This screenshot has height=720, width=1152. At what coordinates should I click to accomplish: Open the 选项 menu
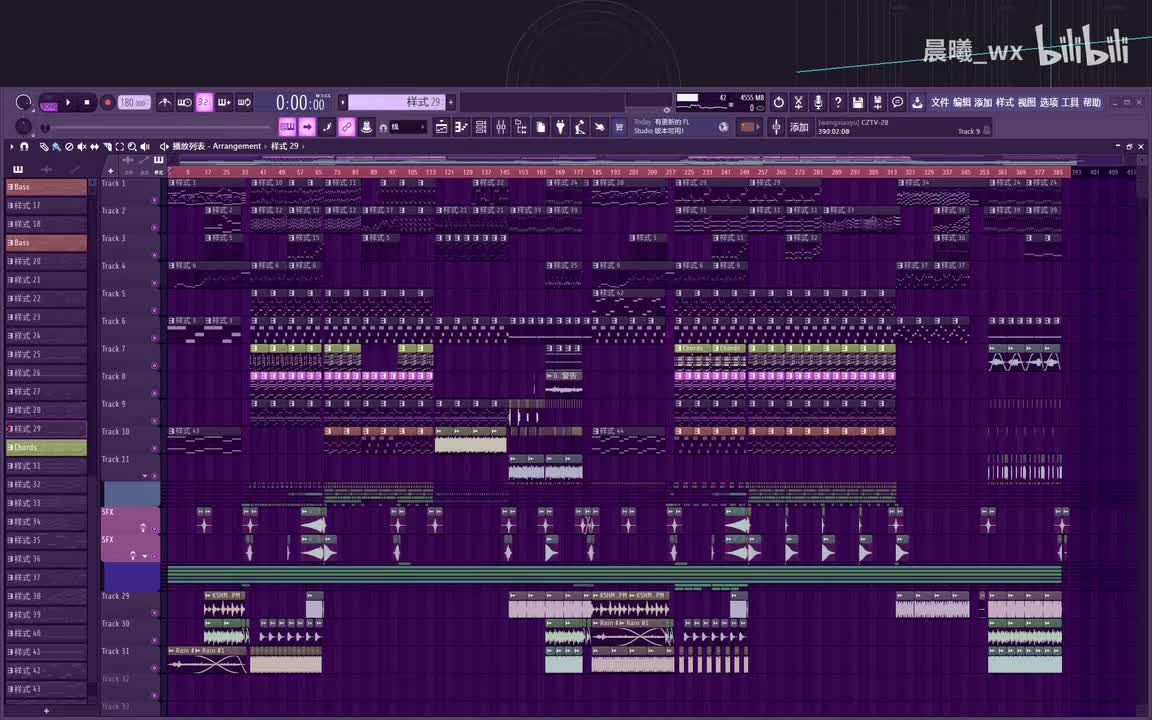[x=1048, y=102]
